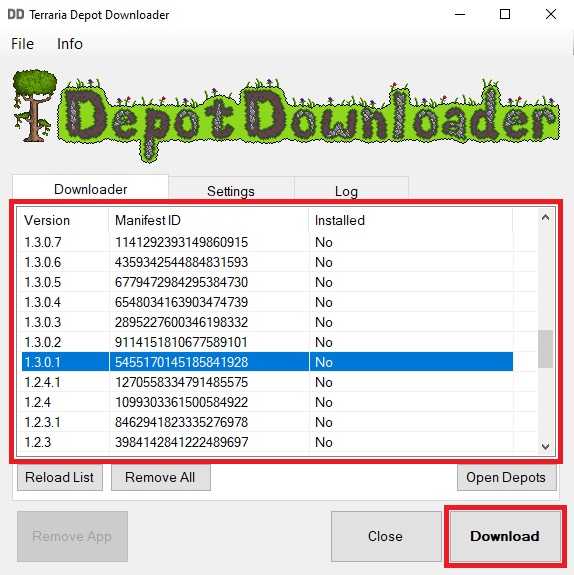Select version 1.3.0.2 row
Image resolution: width=574 pixels, height=575 pixels.
[x=267, y=342]
